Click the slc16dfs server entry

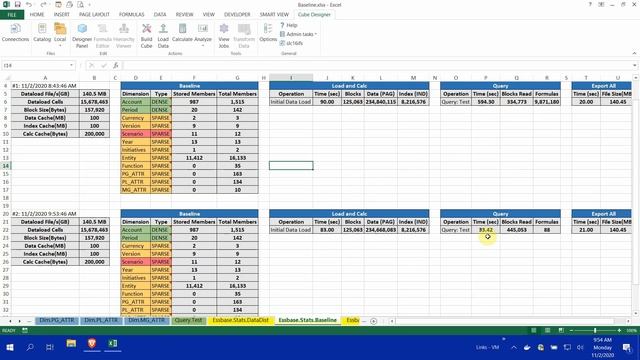[x=291, y=43]
